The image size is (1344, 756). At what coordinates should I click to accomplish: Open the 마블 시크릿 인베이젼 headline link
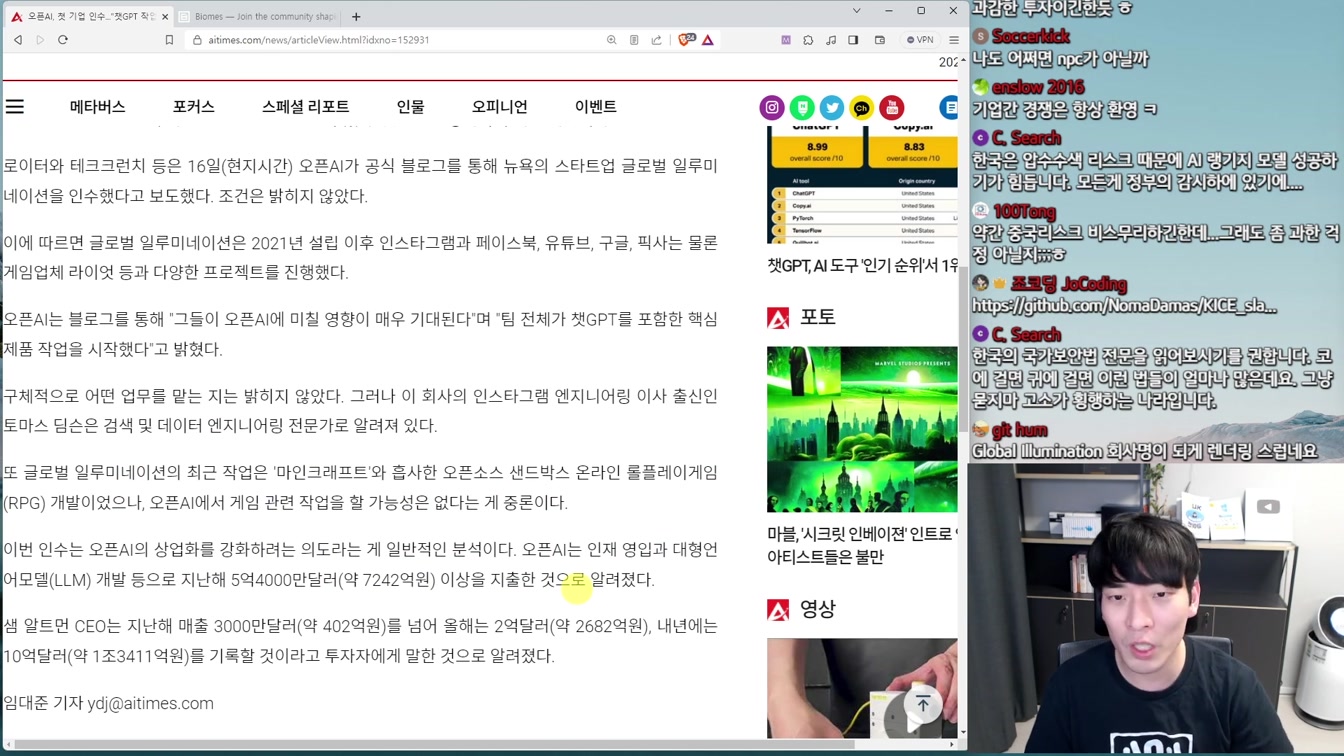[x=862, y=545]
